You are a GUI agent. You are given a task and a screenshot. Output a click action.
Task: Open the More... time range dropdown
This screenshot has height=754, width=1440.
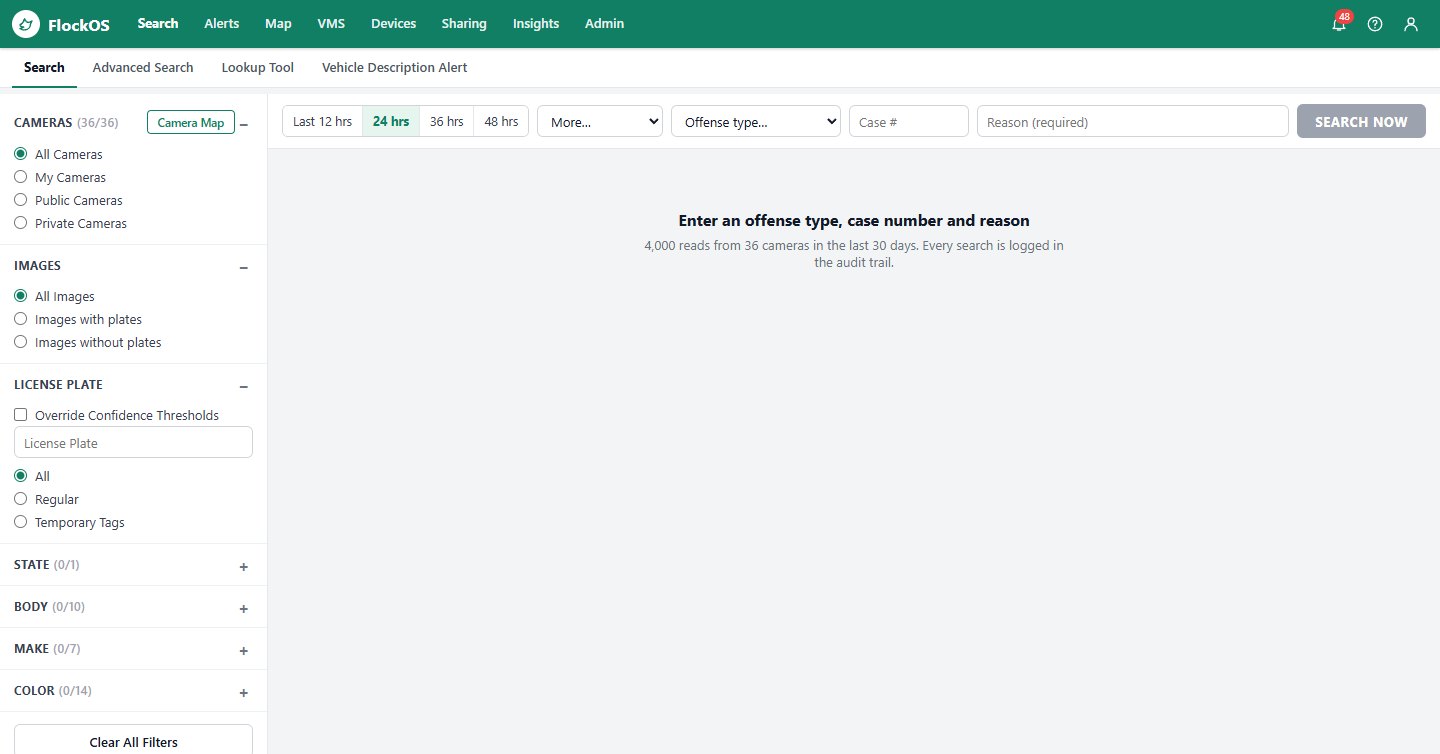click(x=600, y=121)
